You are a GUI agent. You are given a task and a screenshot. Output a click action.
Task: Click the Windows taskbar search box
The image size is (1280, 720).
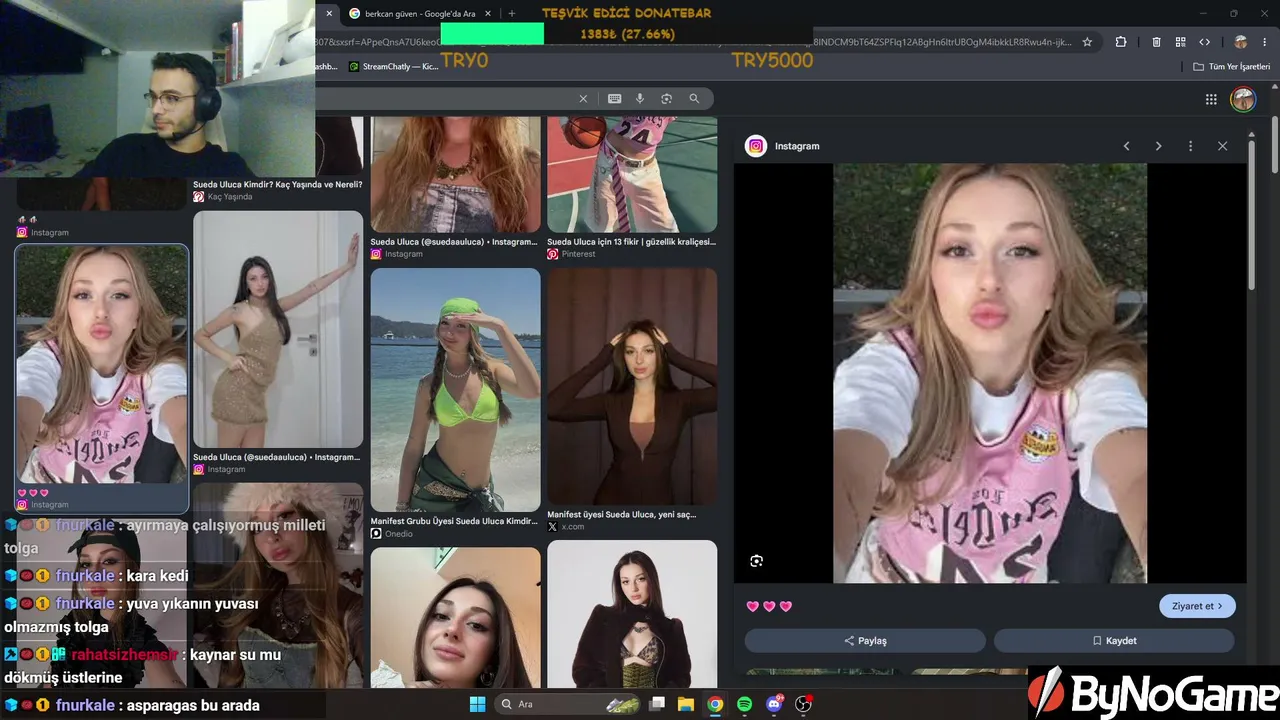point(569,704)
